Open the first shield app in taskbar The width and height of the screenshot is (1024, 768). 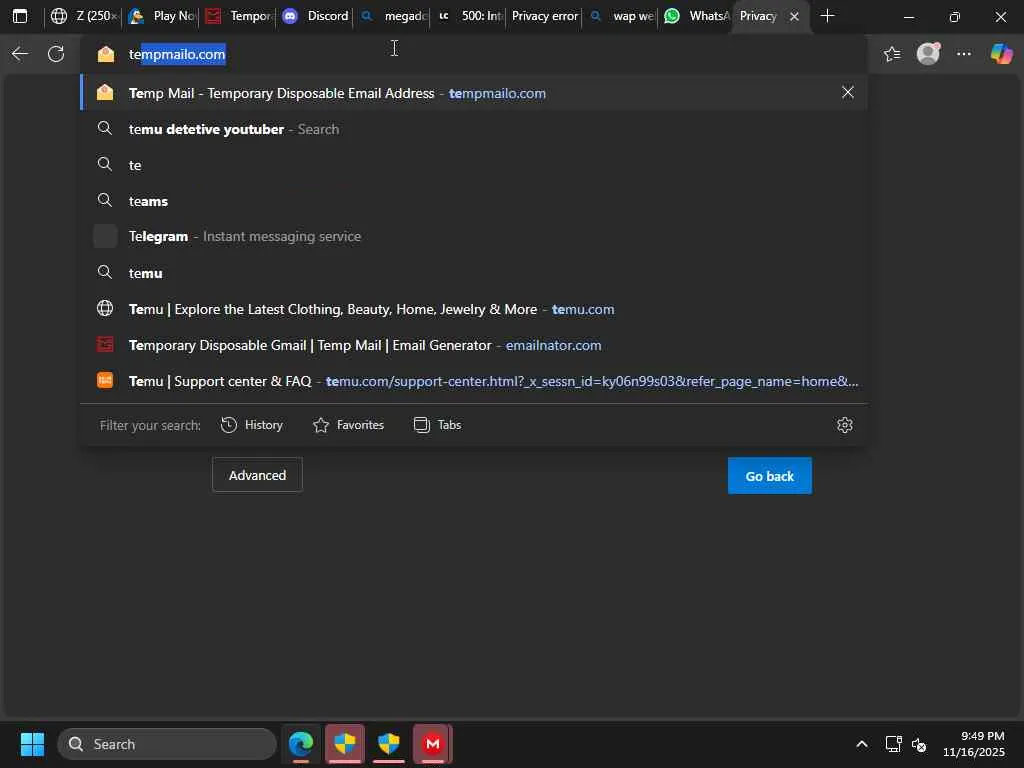[345, 744]
